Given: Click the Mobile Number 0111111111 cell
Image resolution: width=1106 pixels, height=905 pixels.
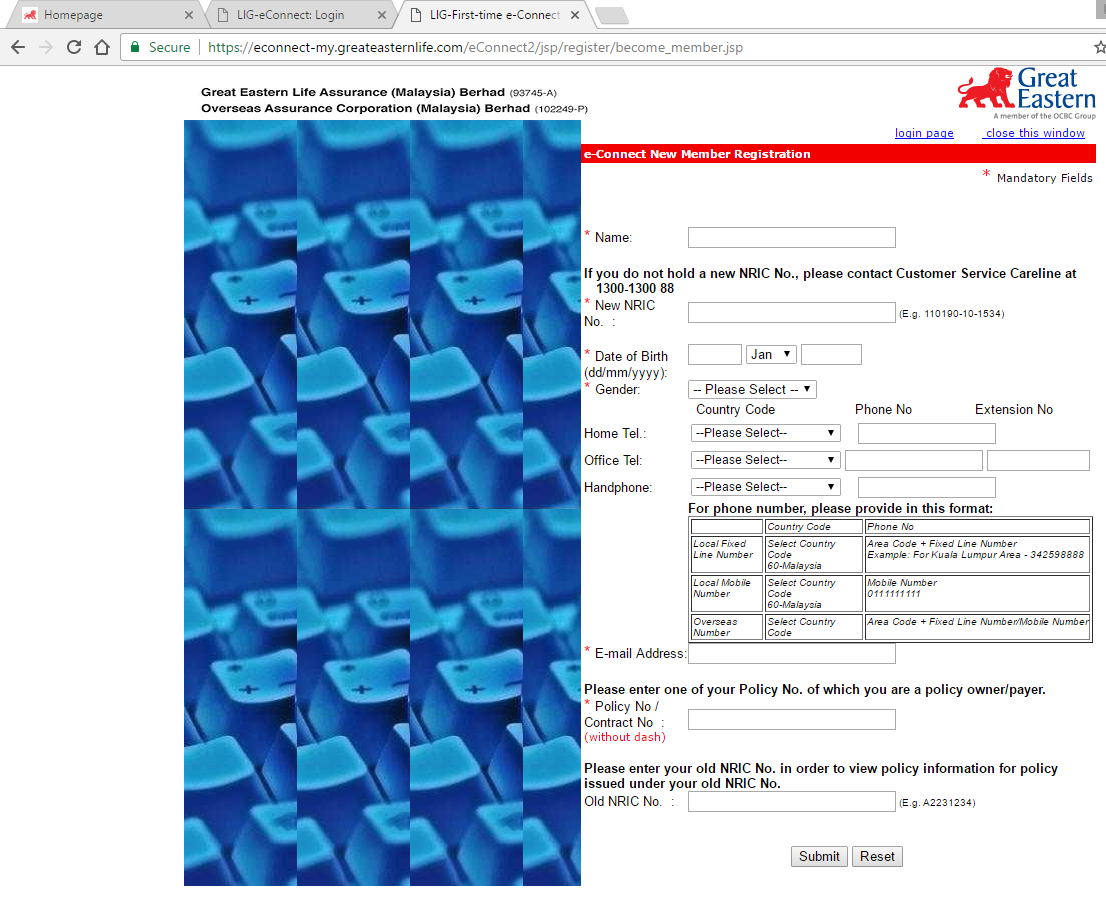Looking at the screenshot, I should pyautogui.click(x=977, y=593).
